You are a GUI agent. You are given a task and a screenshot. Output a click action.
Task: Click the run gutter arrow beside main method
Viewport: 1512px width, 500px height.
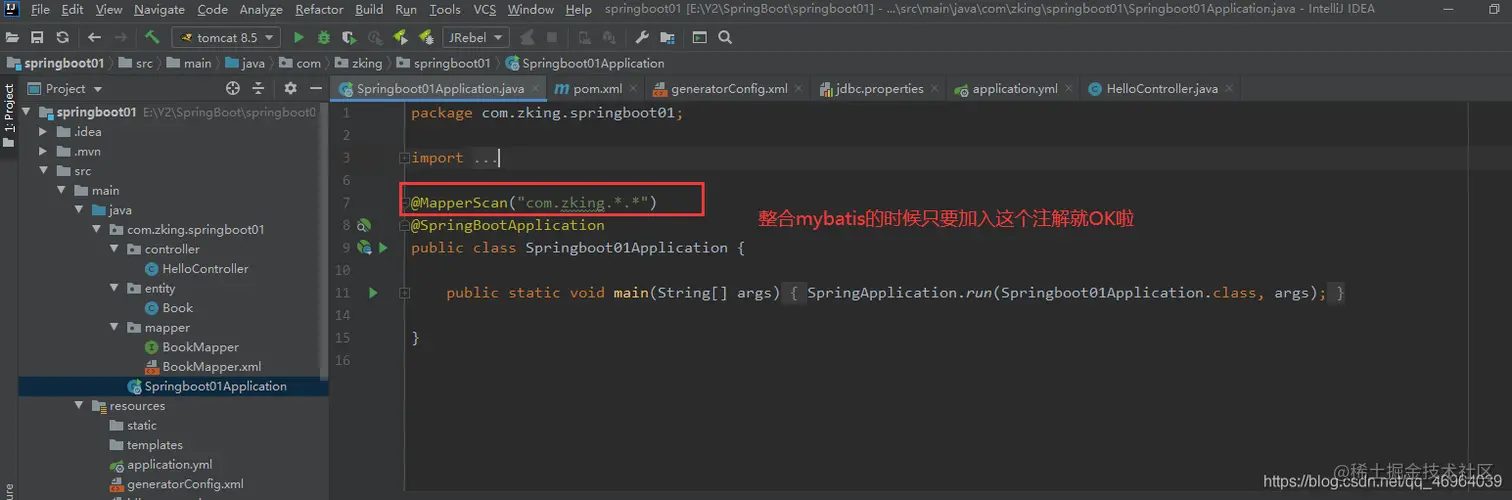(373, 292)
